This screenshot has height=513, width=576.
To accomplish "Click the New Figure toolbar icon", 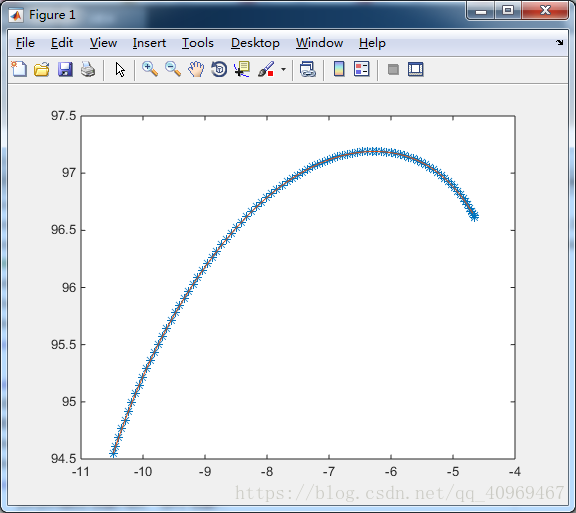I will click(x=19, y=69).
